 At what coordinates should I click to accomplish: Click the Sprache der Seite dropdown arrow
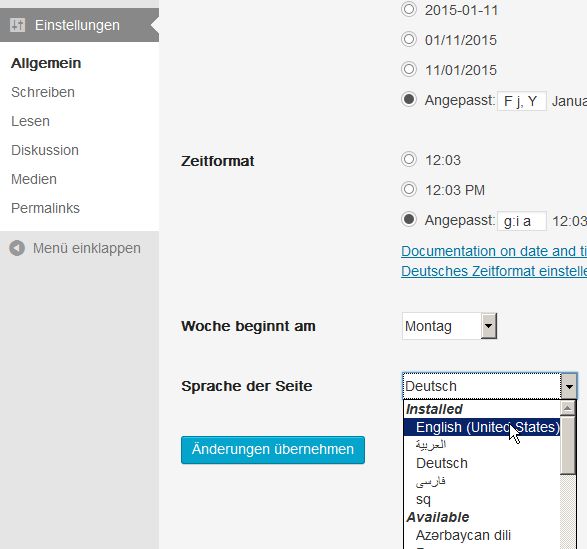pos(569,386)
